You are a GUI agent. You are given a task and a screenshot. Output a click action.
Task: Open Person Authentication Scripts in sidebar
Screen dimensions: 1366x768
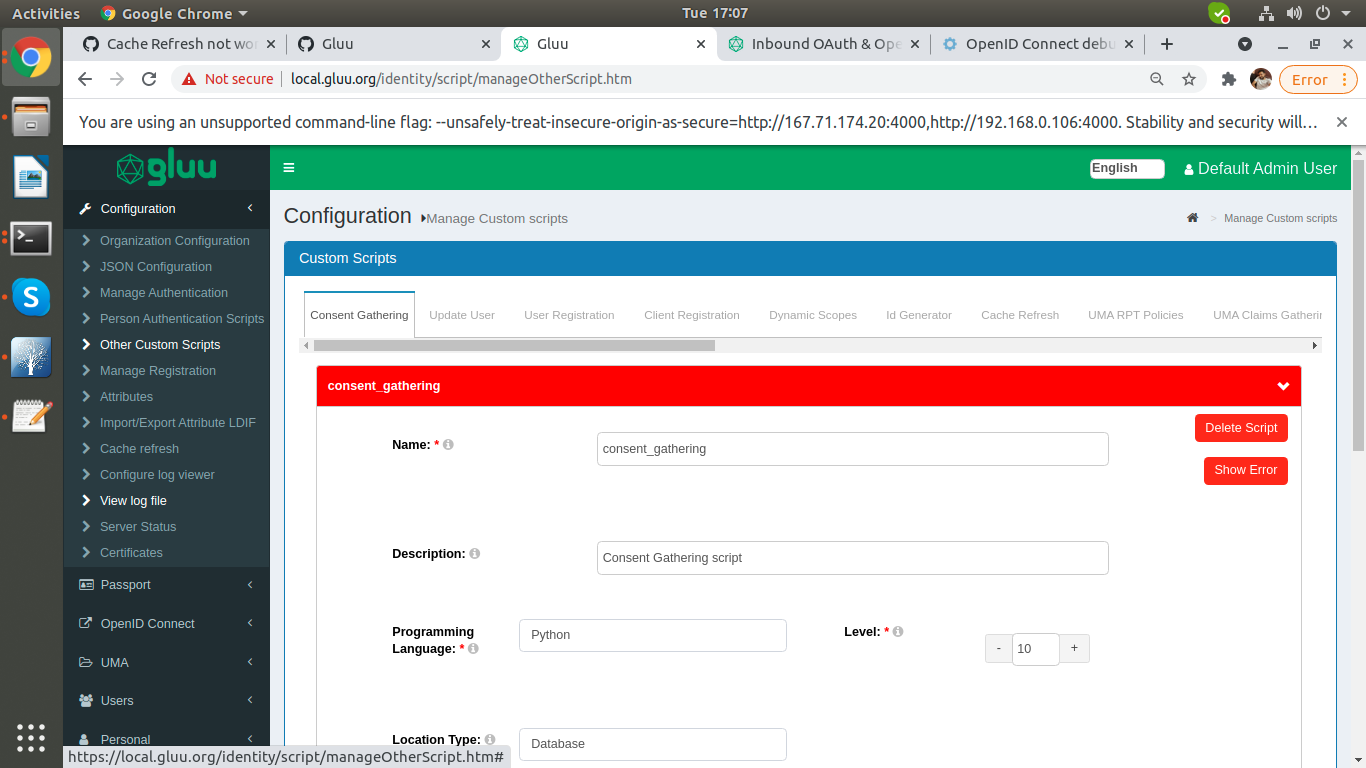(x=181, y=319)
